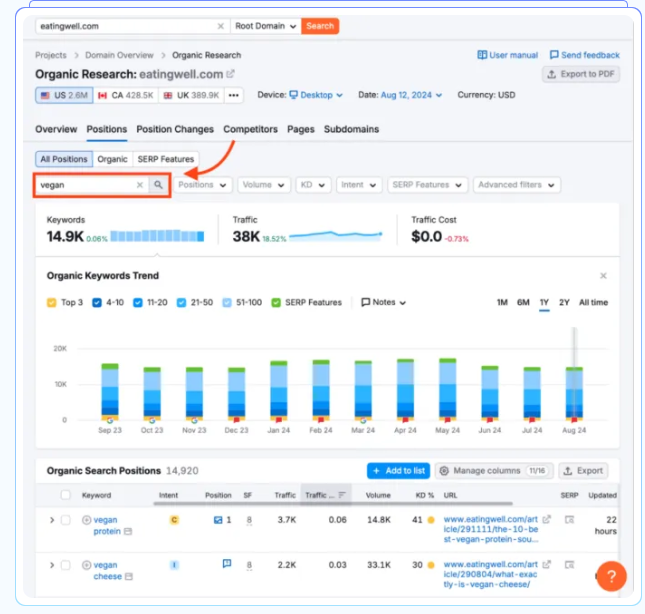The image size is (645, 614).
Task: Click inside the vegan keyword filter field
Action: click(86, 185)
